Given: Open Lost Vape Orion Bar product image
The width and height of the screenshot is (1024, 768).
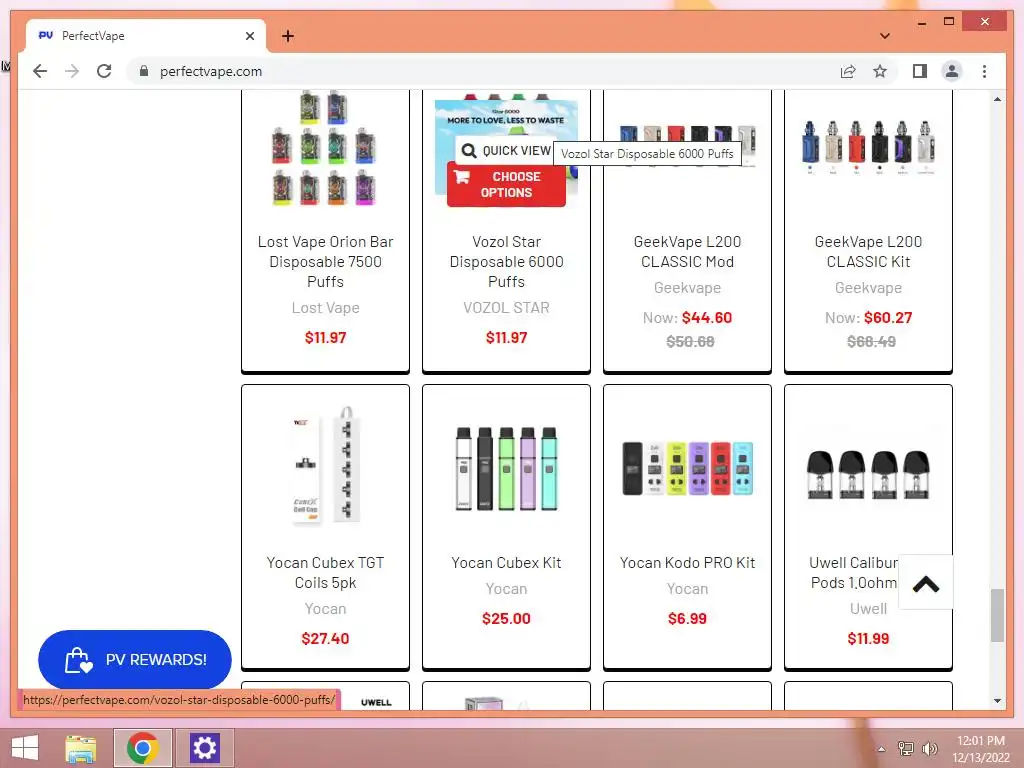Looking at the screenshot, I should click(325, 148).
